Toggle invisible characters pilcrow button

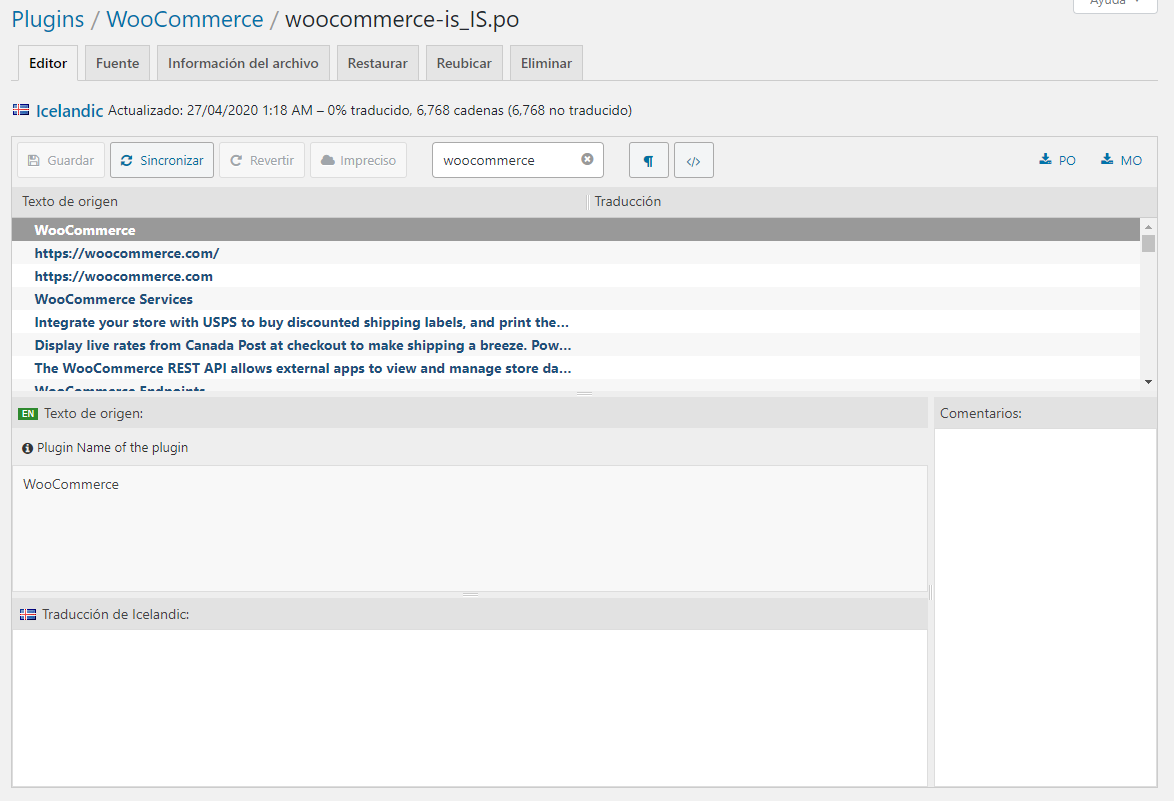(649, 160)
